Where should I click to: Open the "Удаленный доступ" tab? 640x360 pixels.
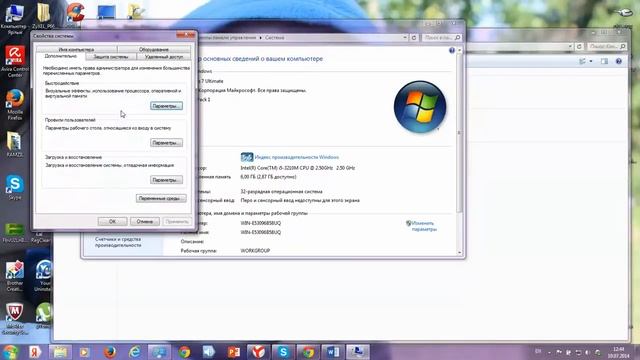(164, 57)
